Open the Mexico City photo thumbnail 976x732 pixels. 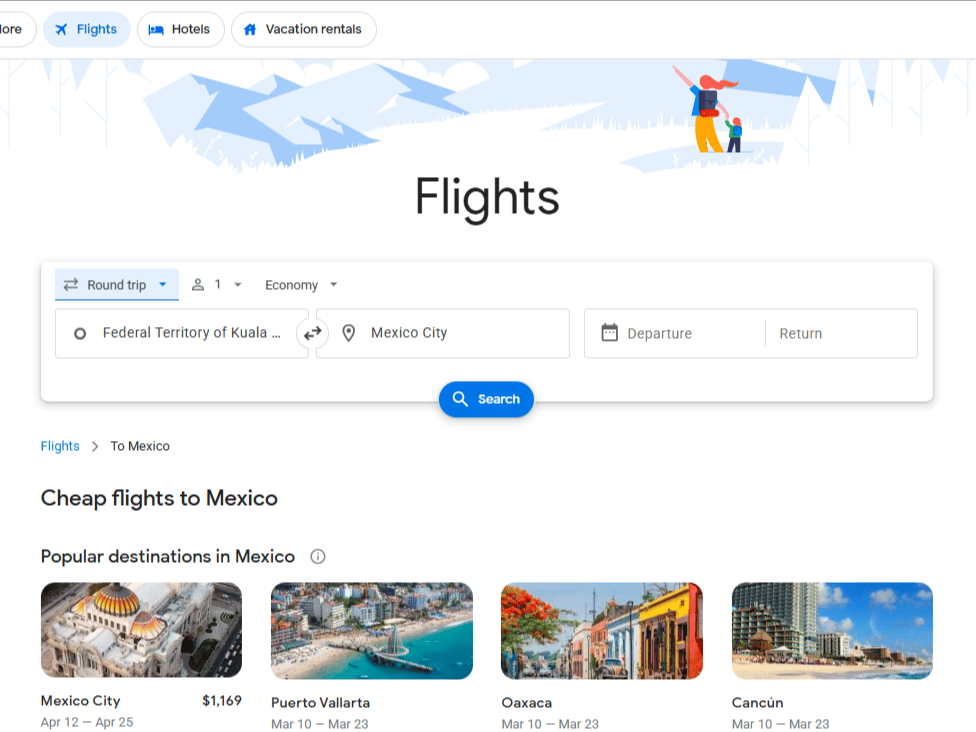pos(141,630)
